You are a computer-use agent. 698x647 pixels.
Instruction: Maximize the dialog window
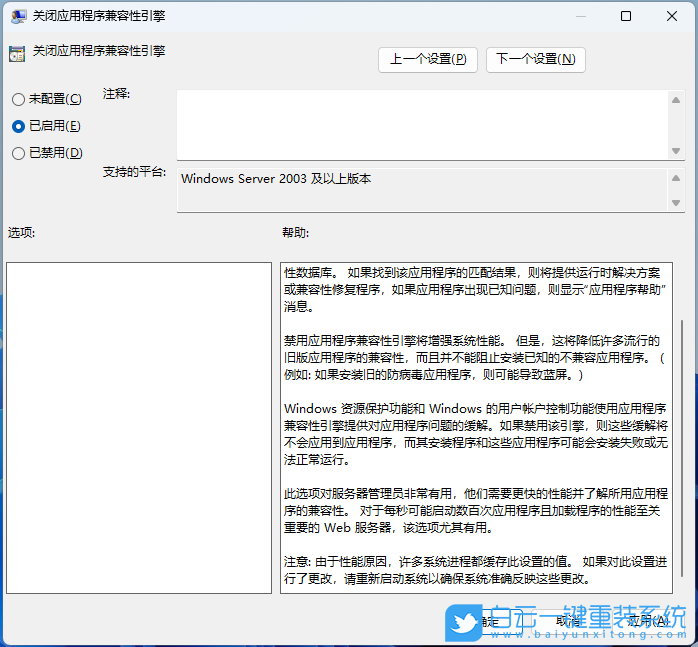click(626, 16)
